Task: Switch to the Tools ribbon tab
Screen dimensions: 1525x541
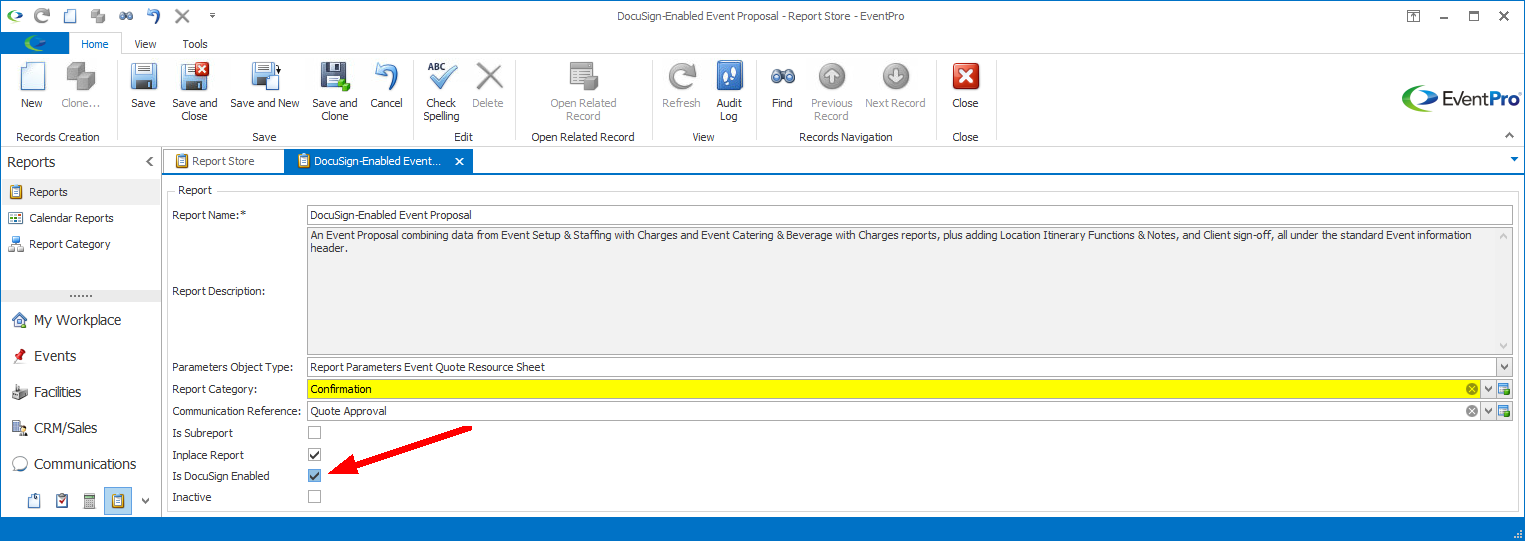Action: (195, 44)
